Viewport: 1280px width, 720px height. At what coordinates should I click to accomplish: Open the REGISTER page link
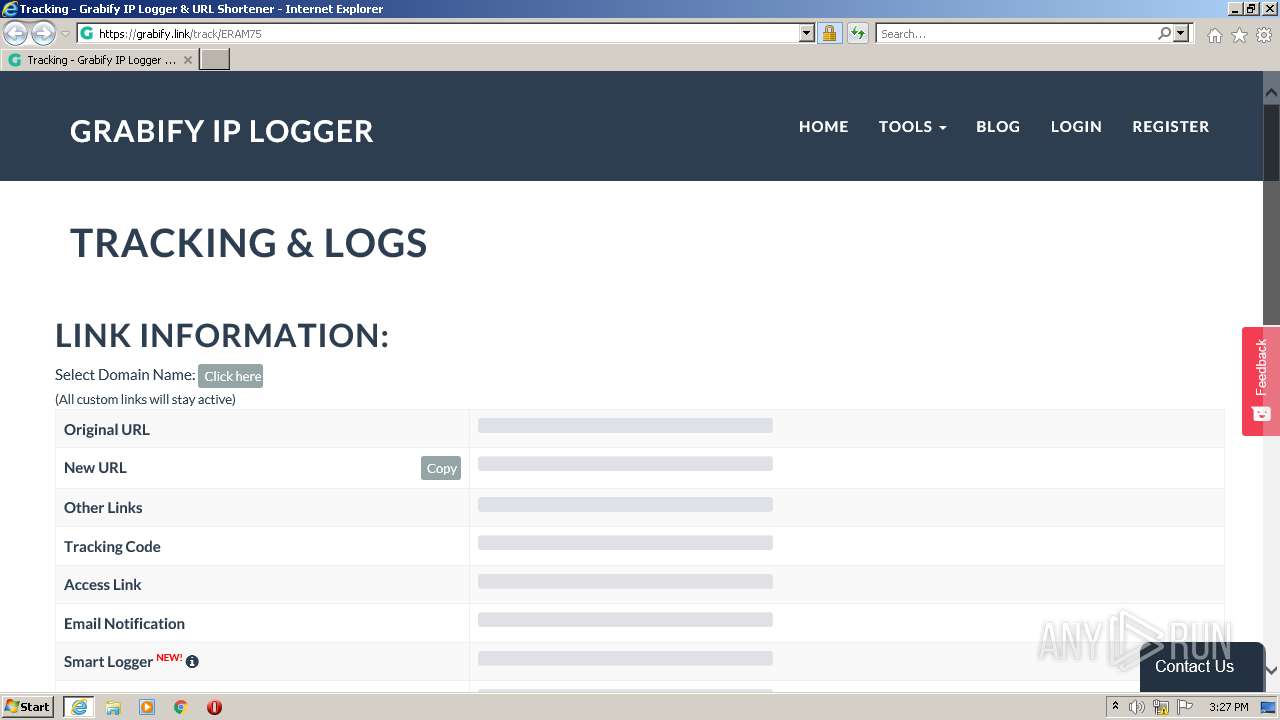1171,126
